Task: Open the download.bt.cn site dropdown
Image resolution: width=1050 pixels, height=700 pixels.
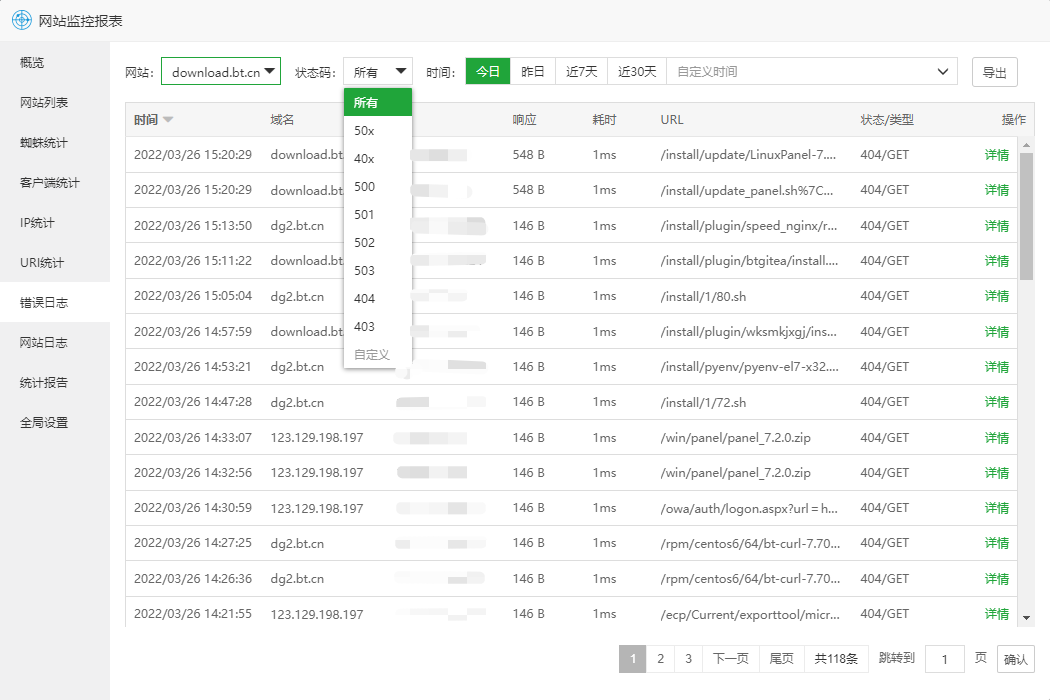Action: (221, 72)
